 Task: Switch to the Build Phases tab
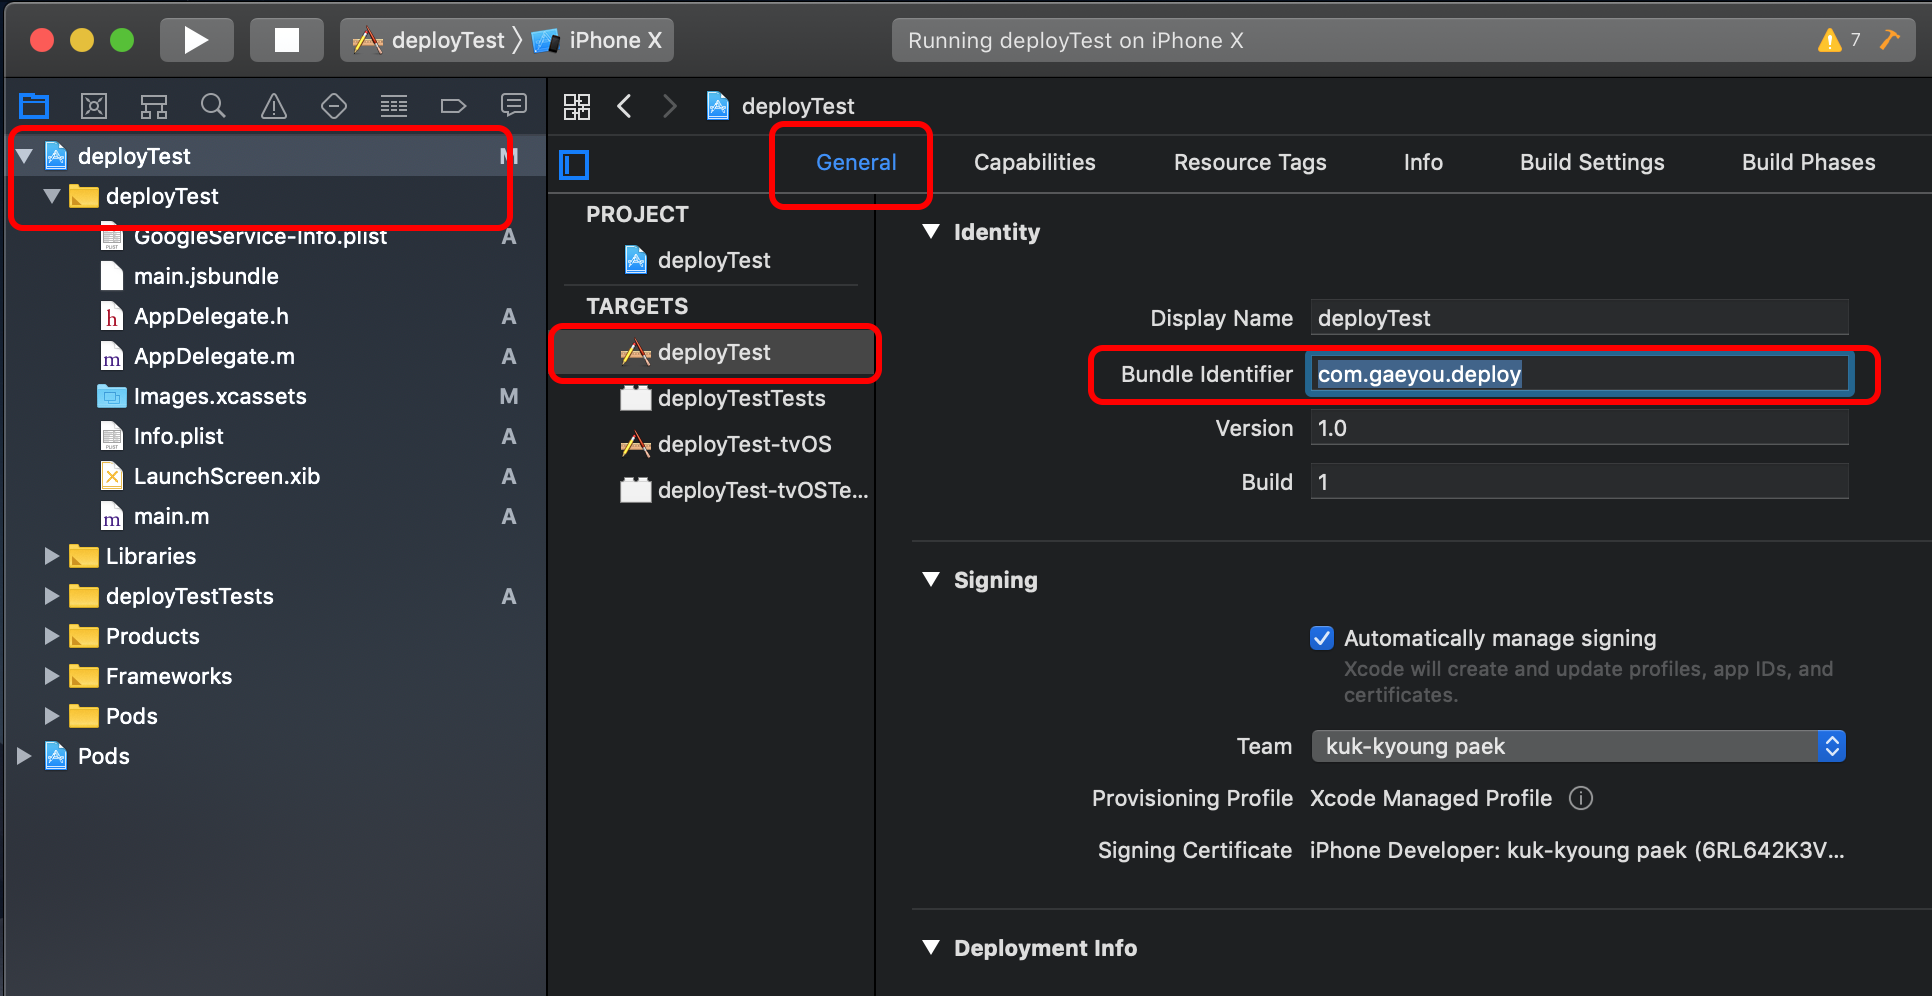pos(1808,162)
